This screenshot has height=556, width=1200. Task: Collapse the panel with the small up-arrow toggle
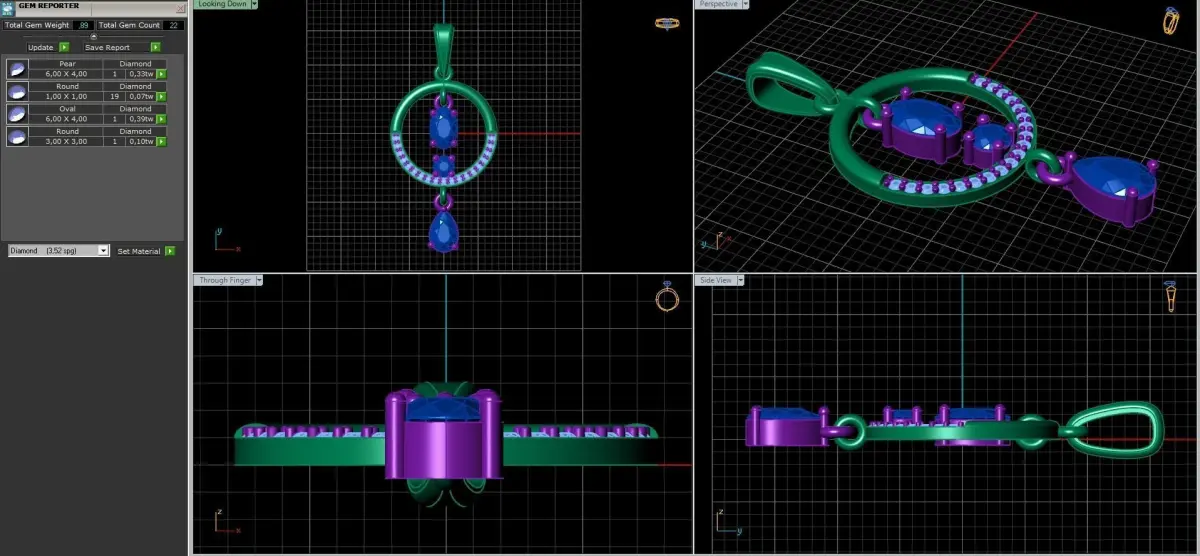[x=93, y=36]
